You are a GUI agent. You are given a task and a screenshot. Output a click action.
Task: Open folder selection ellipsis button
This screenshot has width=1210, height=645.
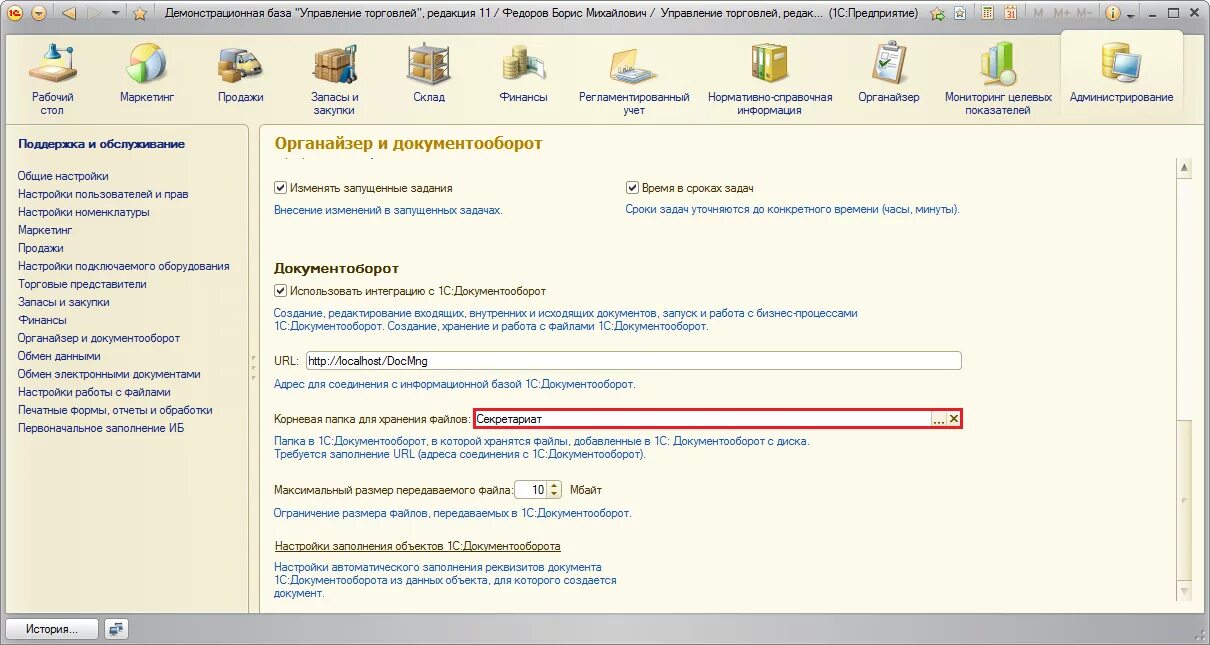pos(938,420)
